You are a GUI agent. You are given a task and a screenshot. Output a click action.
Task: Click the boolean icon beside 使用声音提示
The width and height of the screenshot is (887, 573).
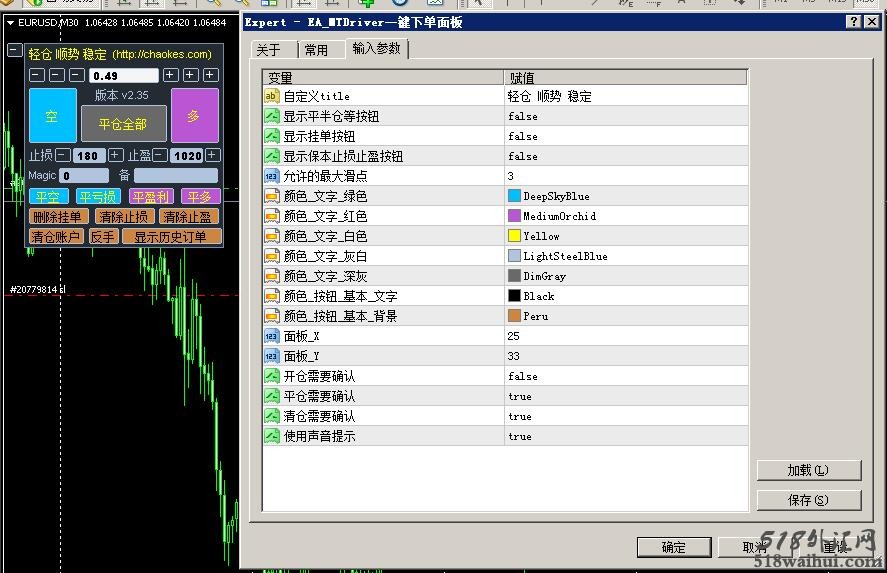[x=272, y=436]
